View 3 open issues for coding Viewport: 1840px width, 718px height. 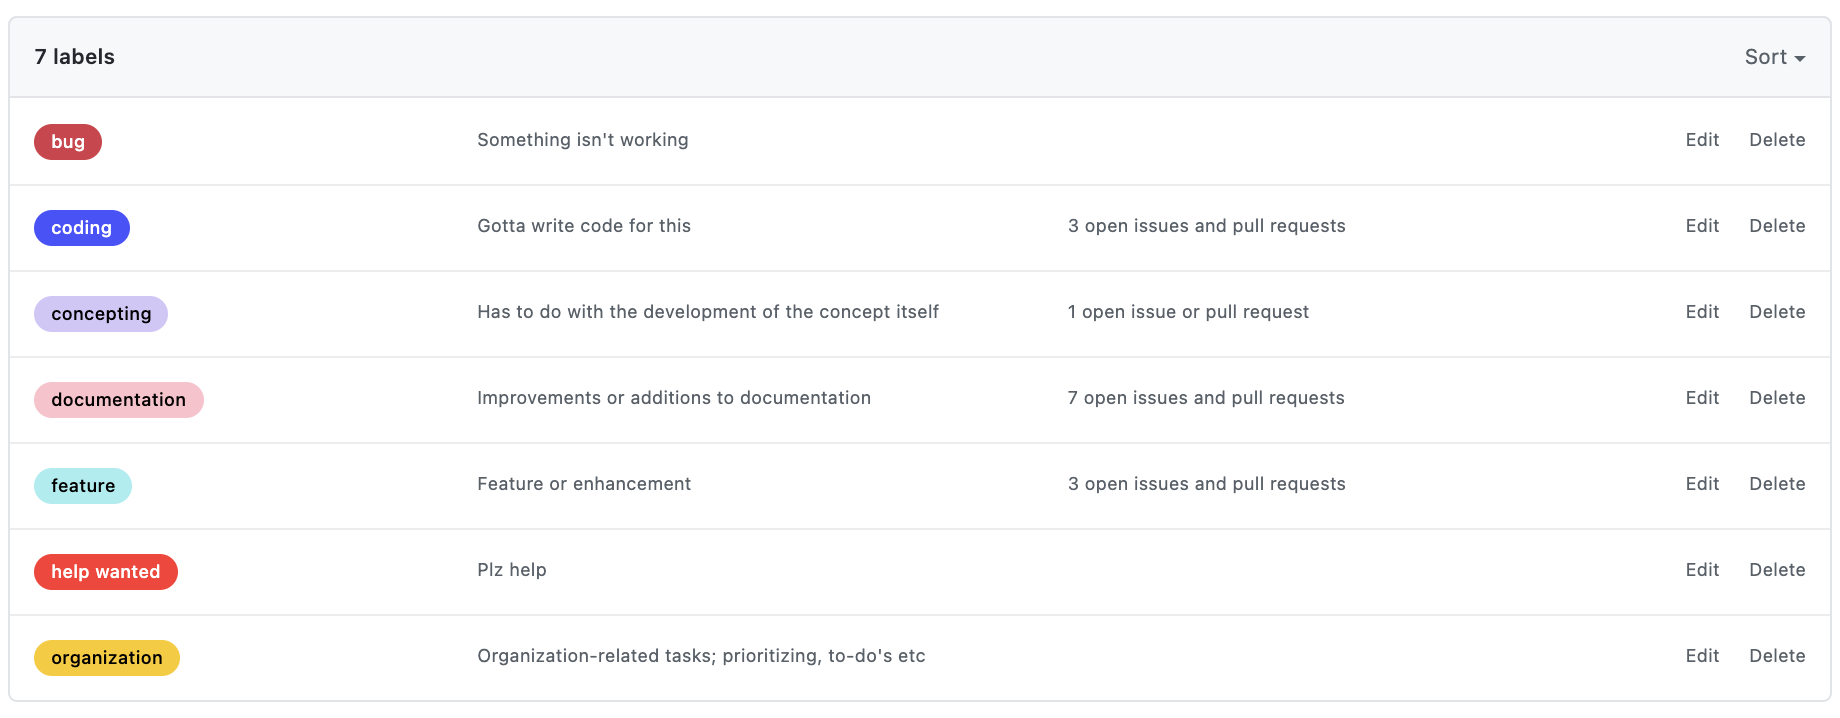pos(1206,226)
